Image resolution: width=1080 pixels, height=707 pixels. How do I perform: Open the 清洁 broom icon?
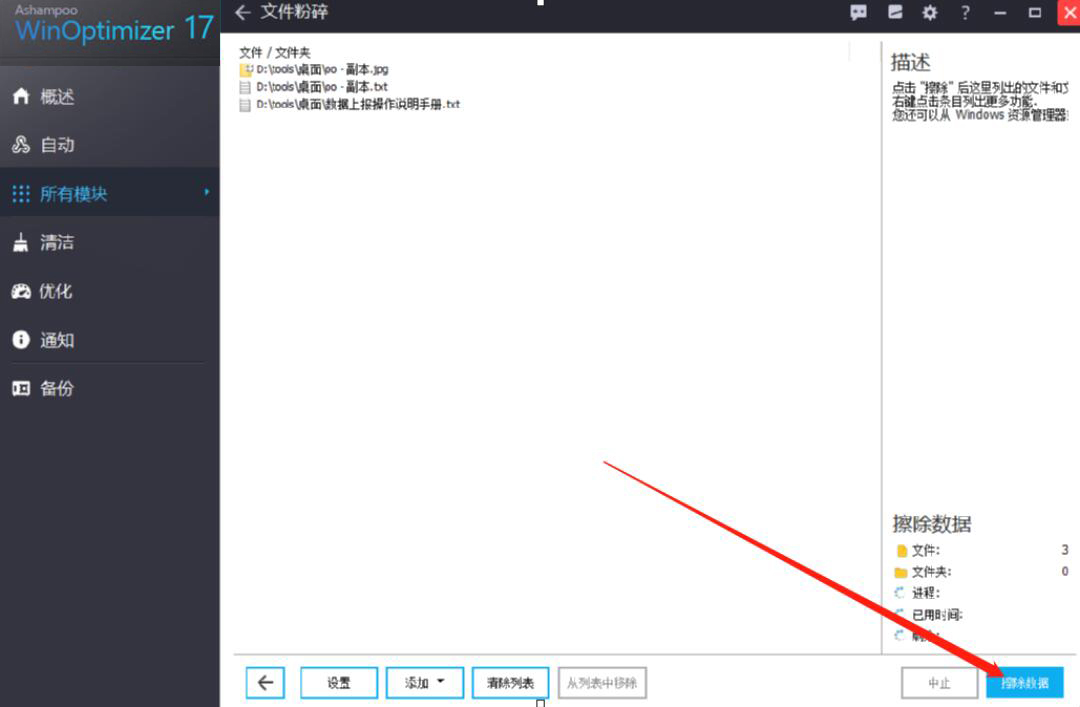[21, 243]
